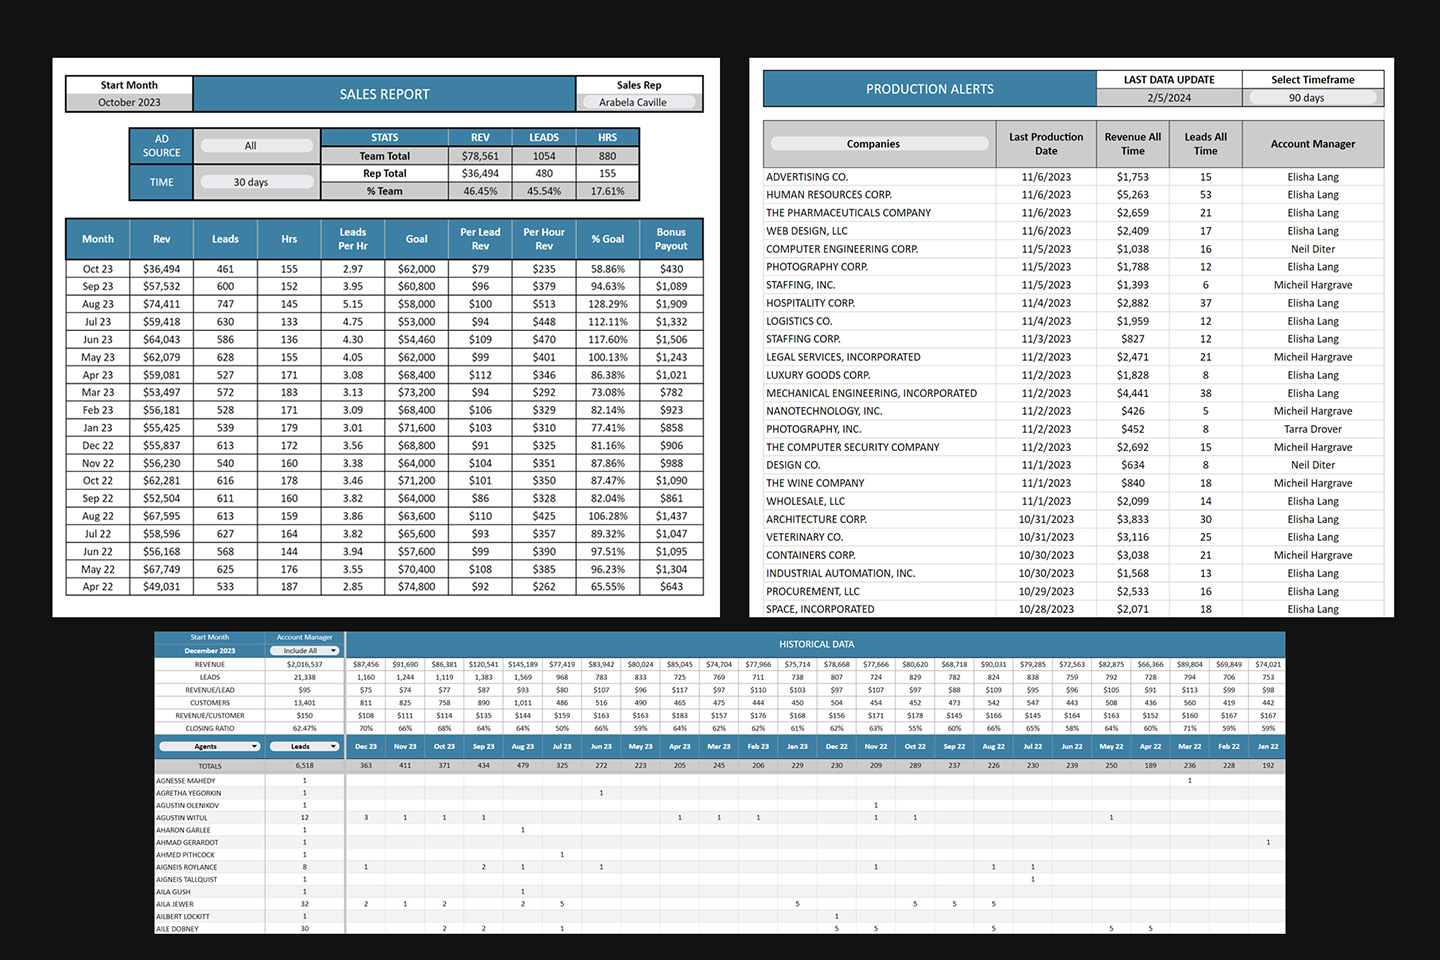1440x960 pixels.
Task: Select the Oct 23 month row label
Action: coord(98,269)
